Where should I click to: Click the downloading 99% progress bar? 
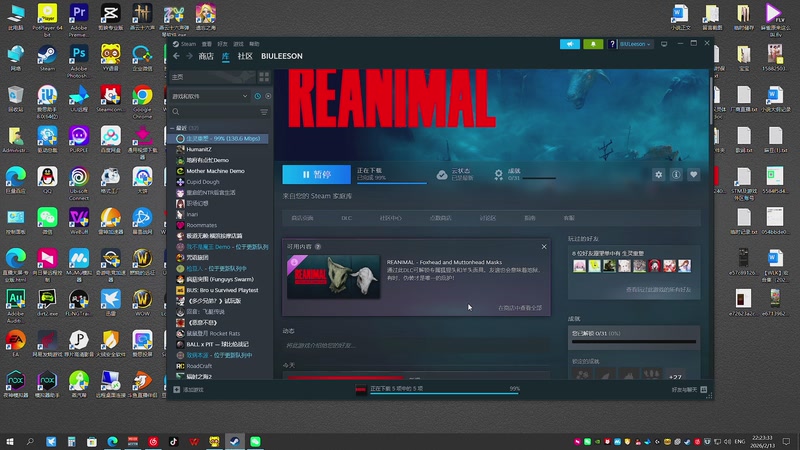click(x=391, y=182)
